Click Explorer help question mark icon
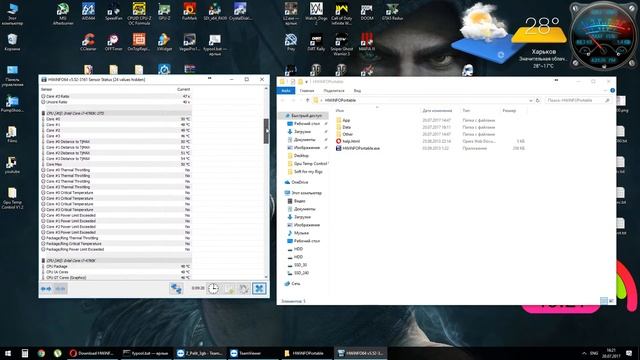The width and height of the screenshot is (640, 360). point(612,91)
